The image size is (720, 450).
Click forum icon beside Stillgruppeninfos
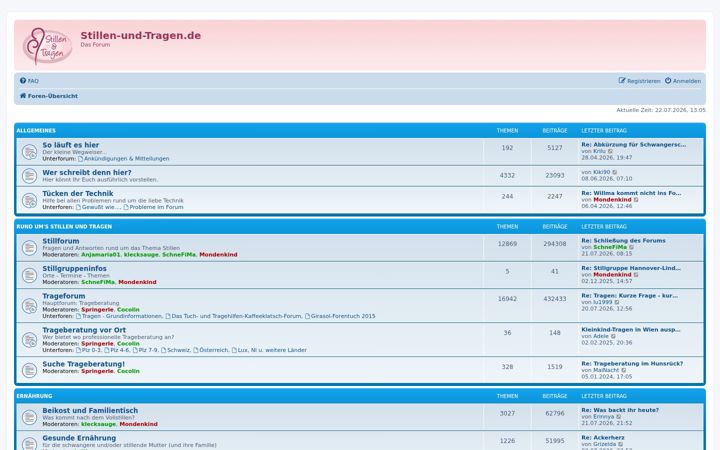(29, 276)
